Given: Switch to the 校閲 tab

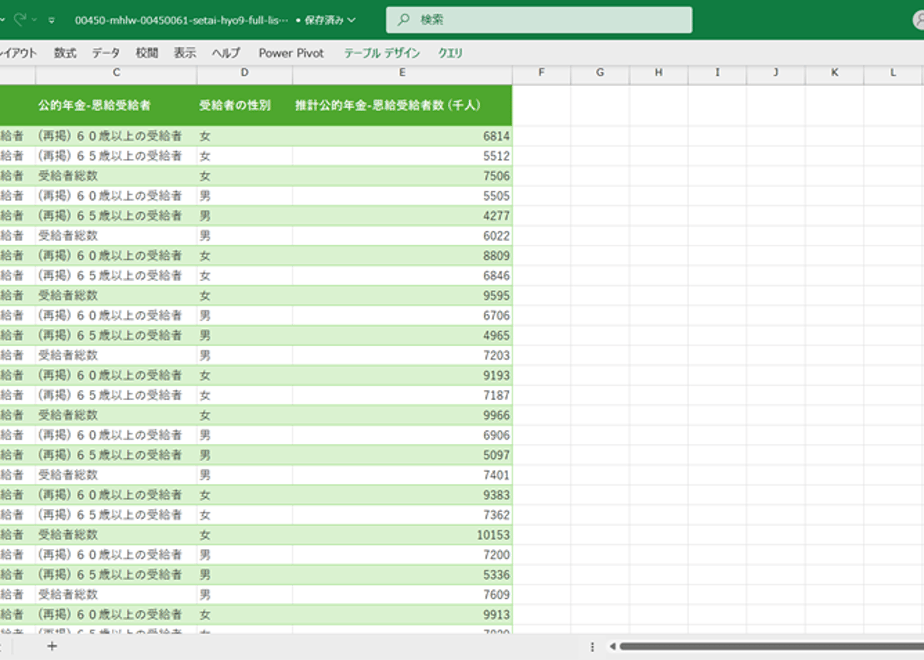Looking at the screenshot, I should (147, 53).
